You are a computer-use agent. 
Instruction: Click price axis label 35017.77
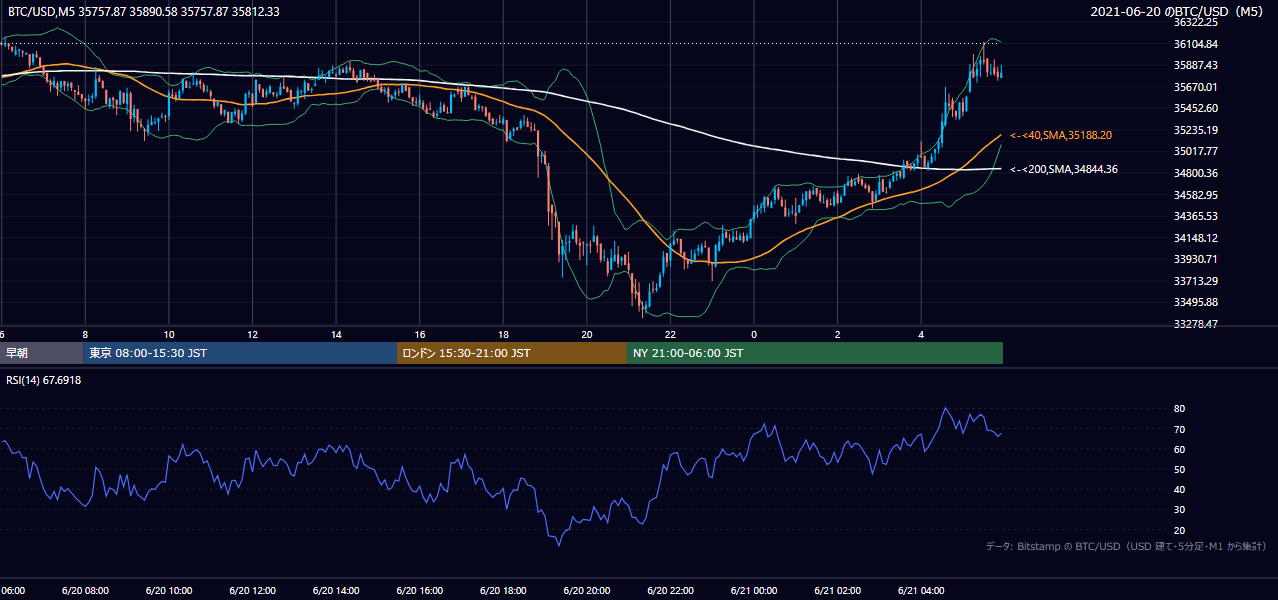[x=1196, y=151]
